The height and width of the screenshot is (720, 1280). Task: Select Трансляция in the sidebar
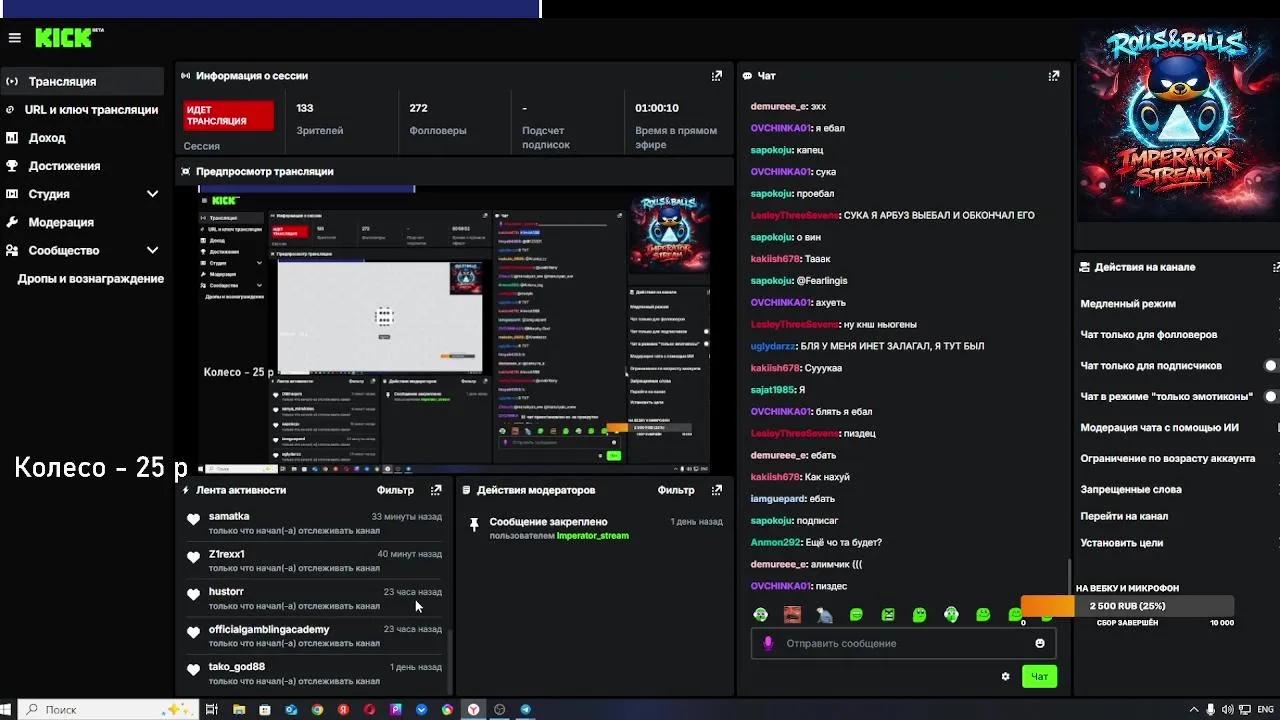click(82, 82)
